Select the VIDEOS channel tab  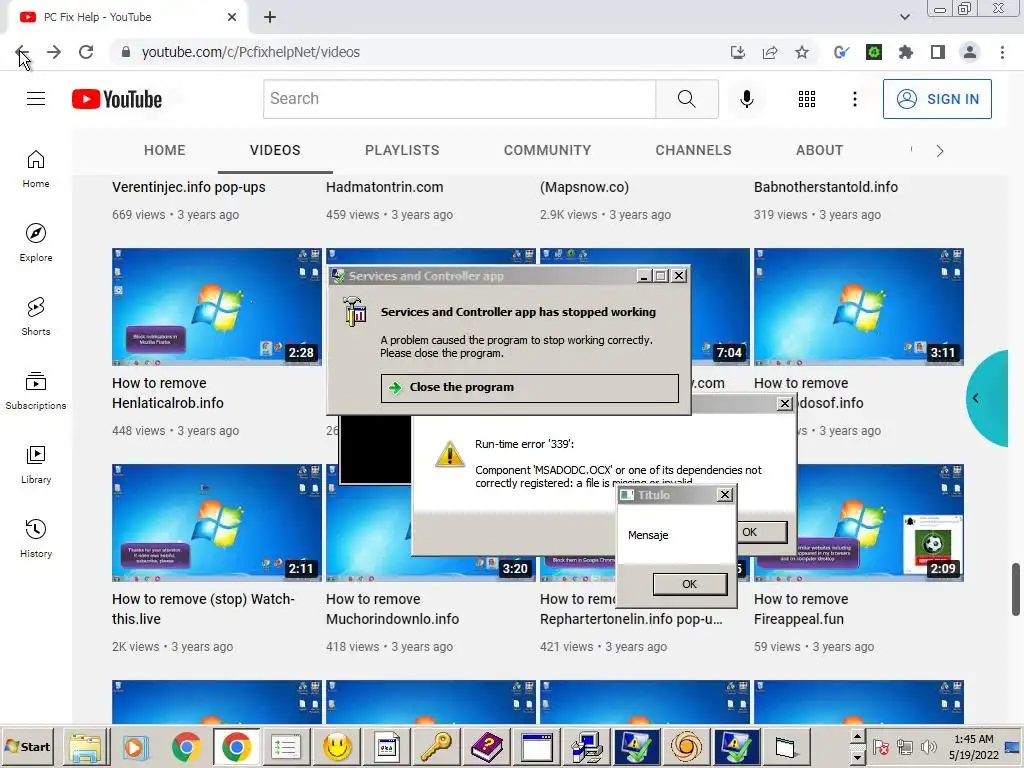[x=275, y=150]
